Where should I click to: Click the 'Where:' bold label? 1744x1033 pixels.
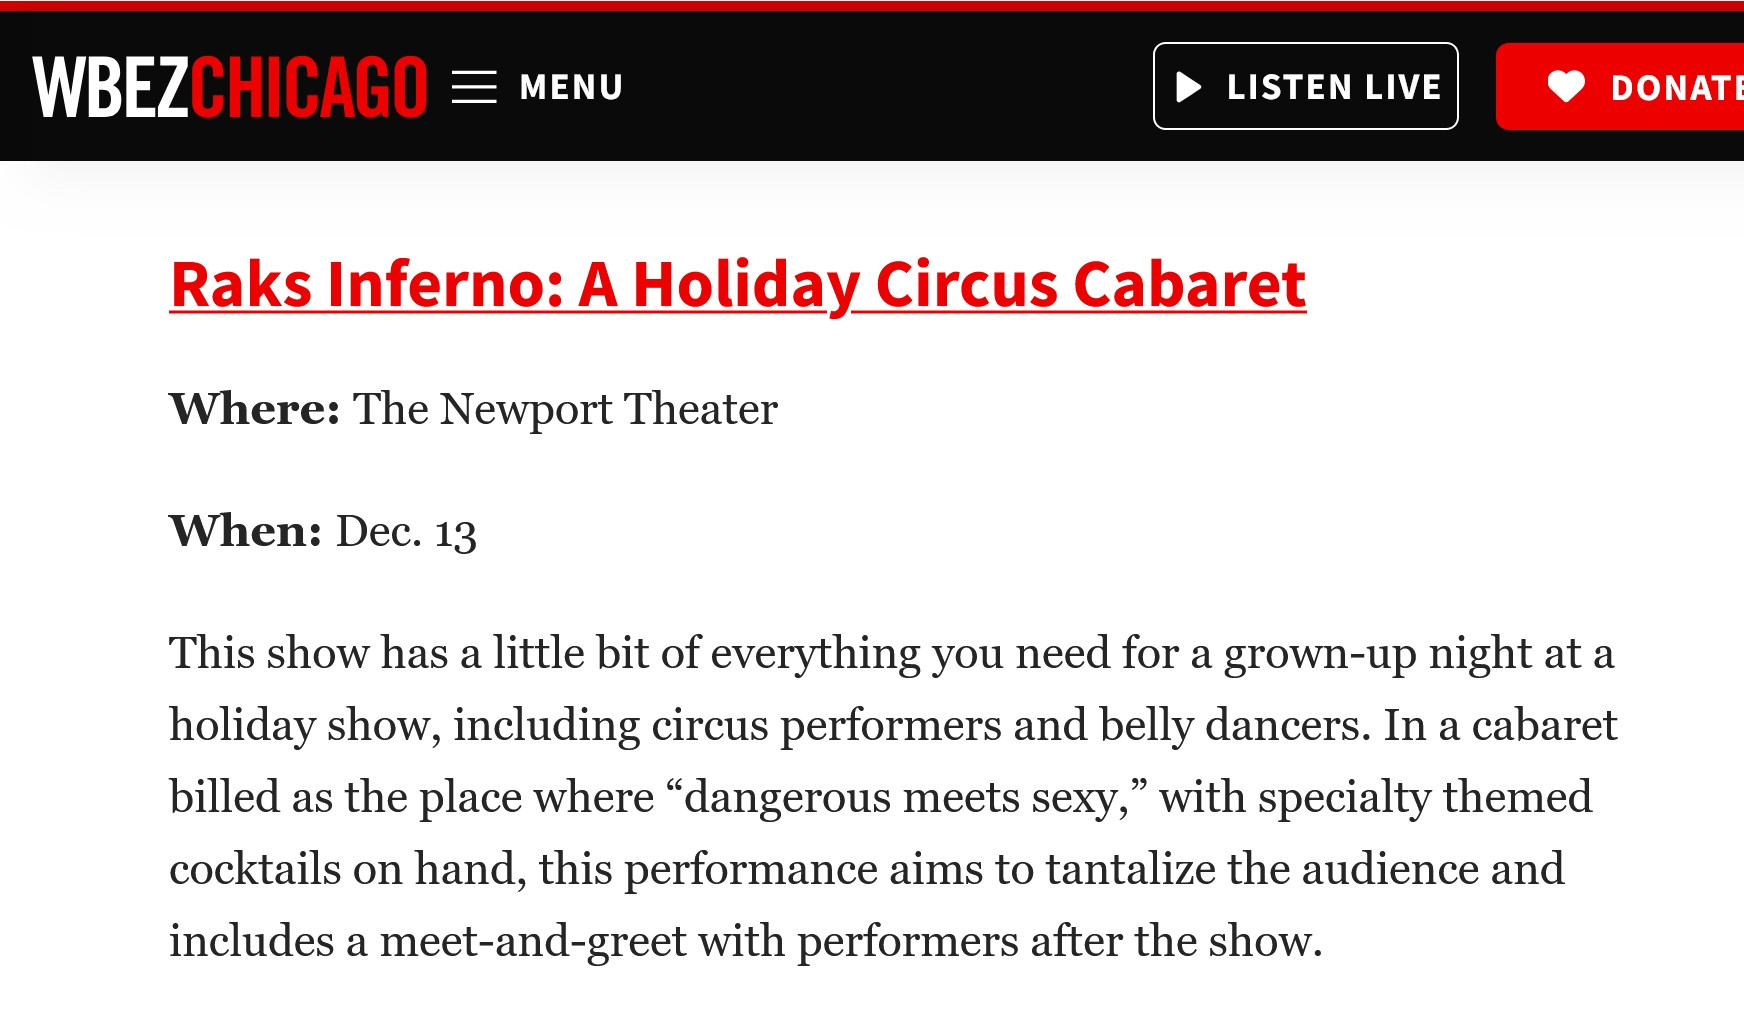coord(255,408)
